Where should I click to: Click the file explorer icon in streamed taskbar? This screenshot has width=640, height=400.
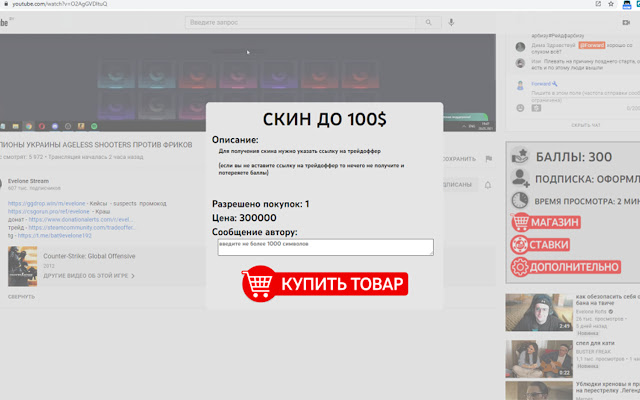point(16,126)
